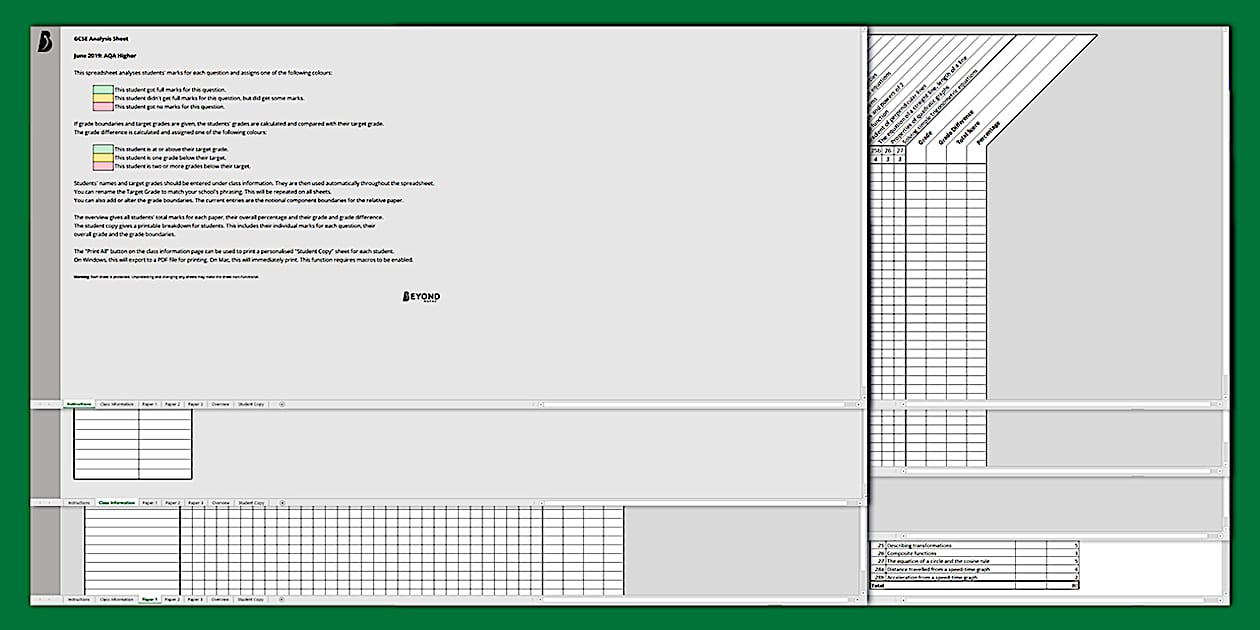1260x630 pixels.
Task: Open the Instructions tab in the bottom pane
Action: click(79, 602)
